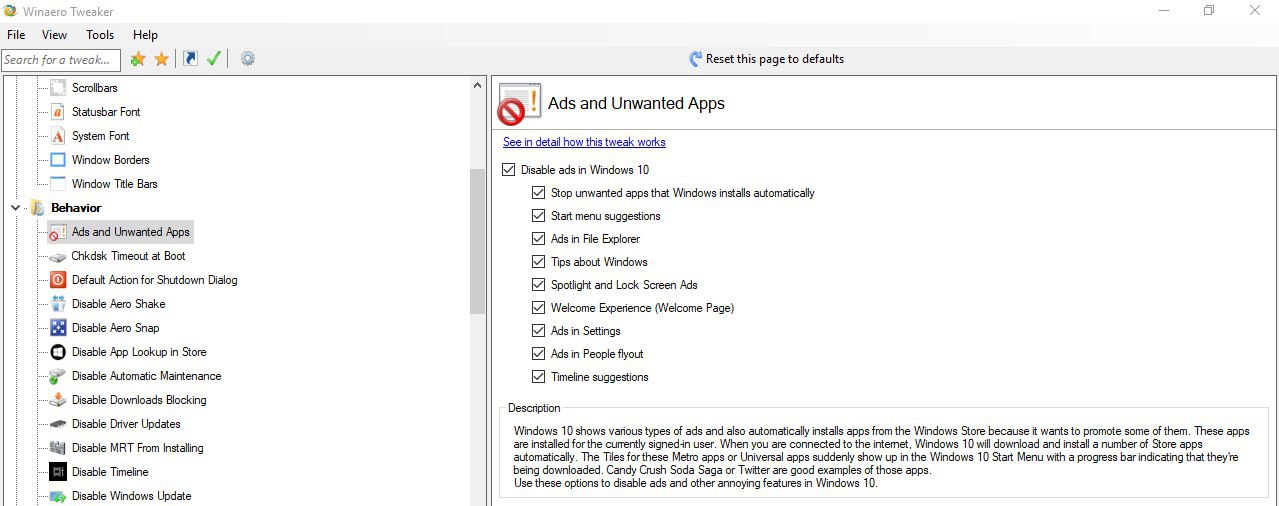Click the Statusbar Font item icon
Image resolution: width=1279 pixels, height=506 pixels.
point(57,112)
